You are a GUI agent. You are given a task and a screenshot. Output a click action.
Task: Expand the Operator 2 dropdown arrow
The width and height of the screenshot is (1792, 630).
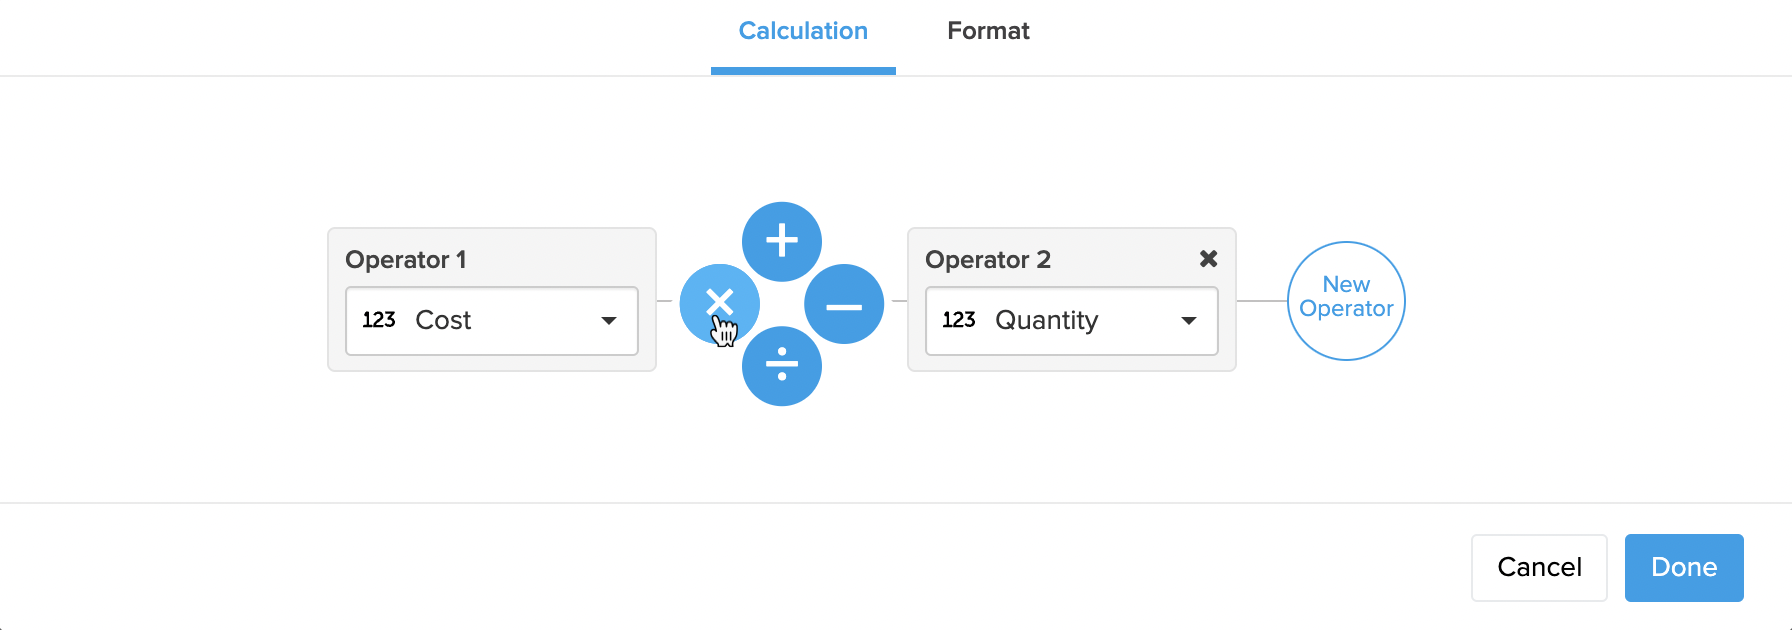[1189, 321]
